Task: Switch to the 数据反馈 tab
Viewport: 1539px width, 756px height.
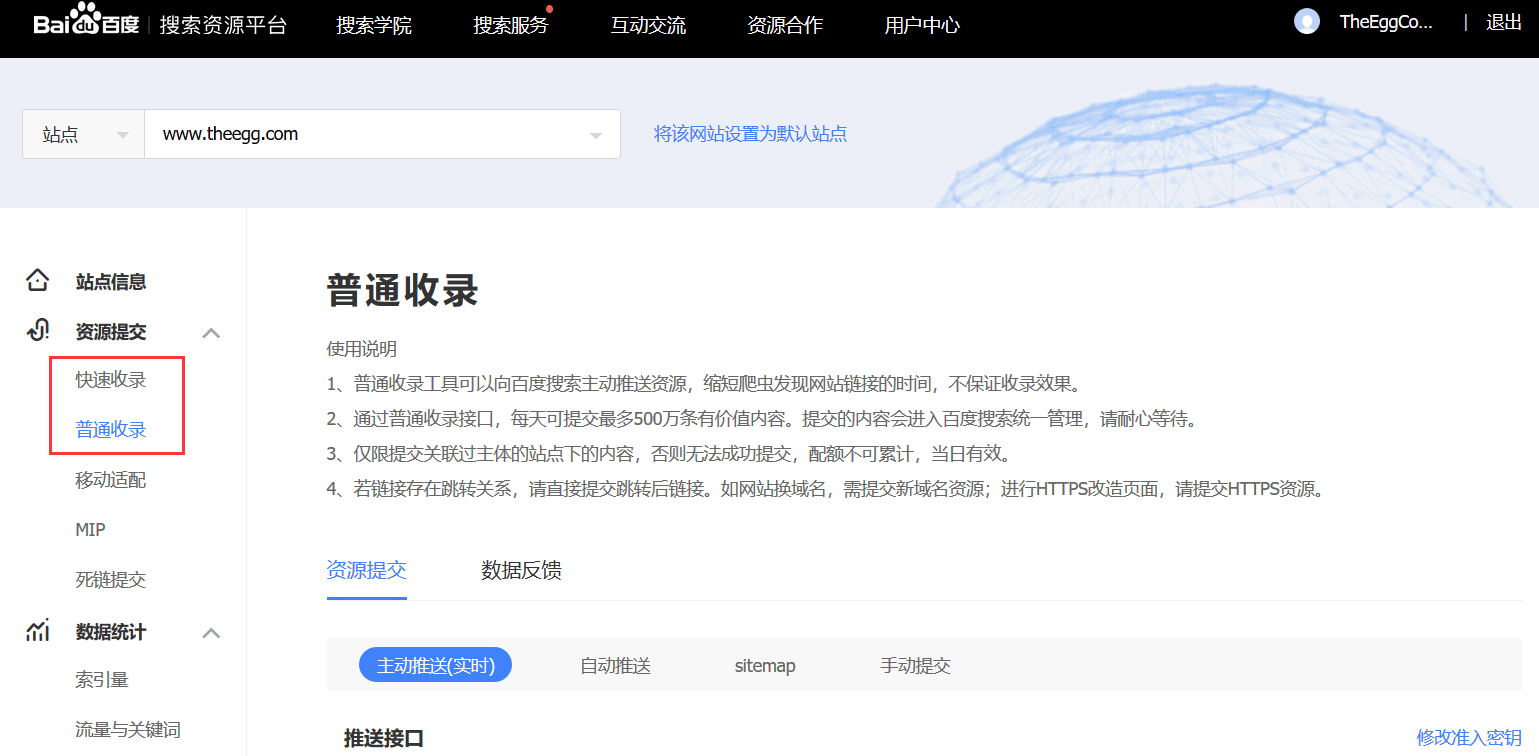Action: coord(521,570)
